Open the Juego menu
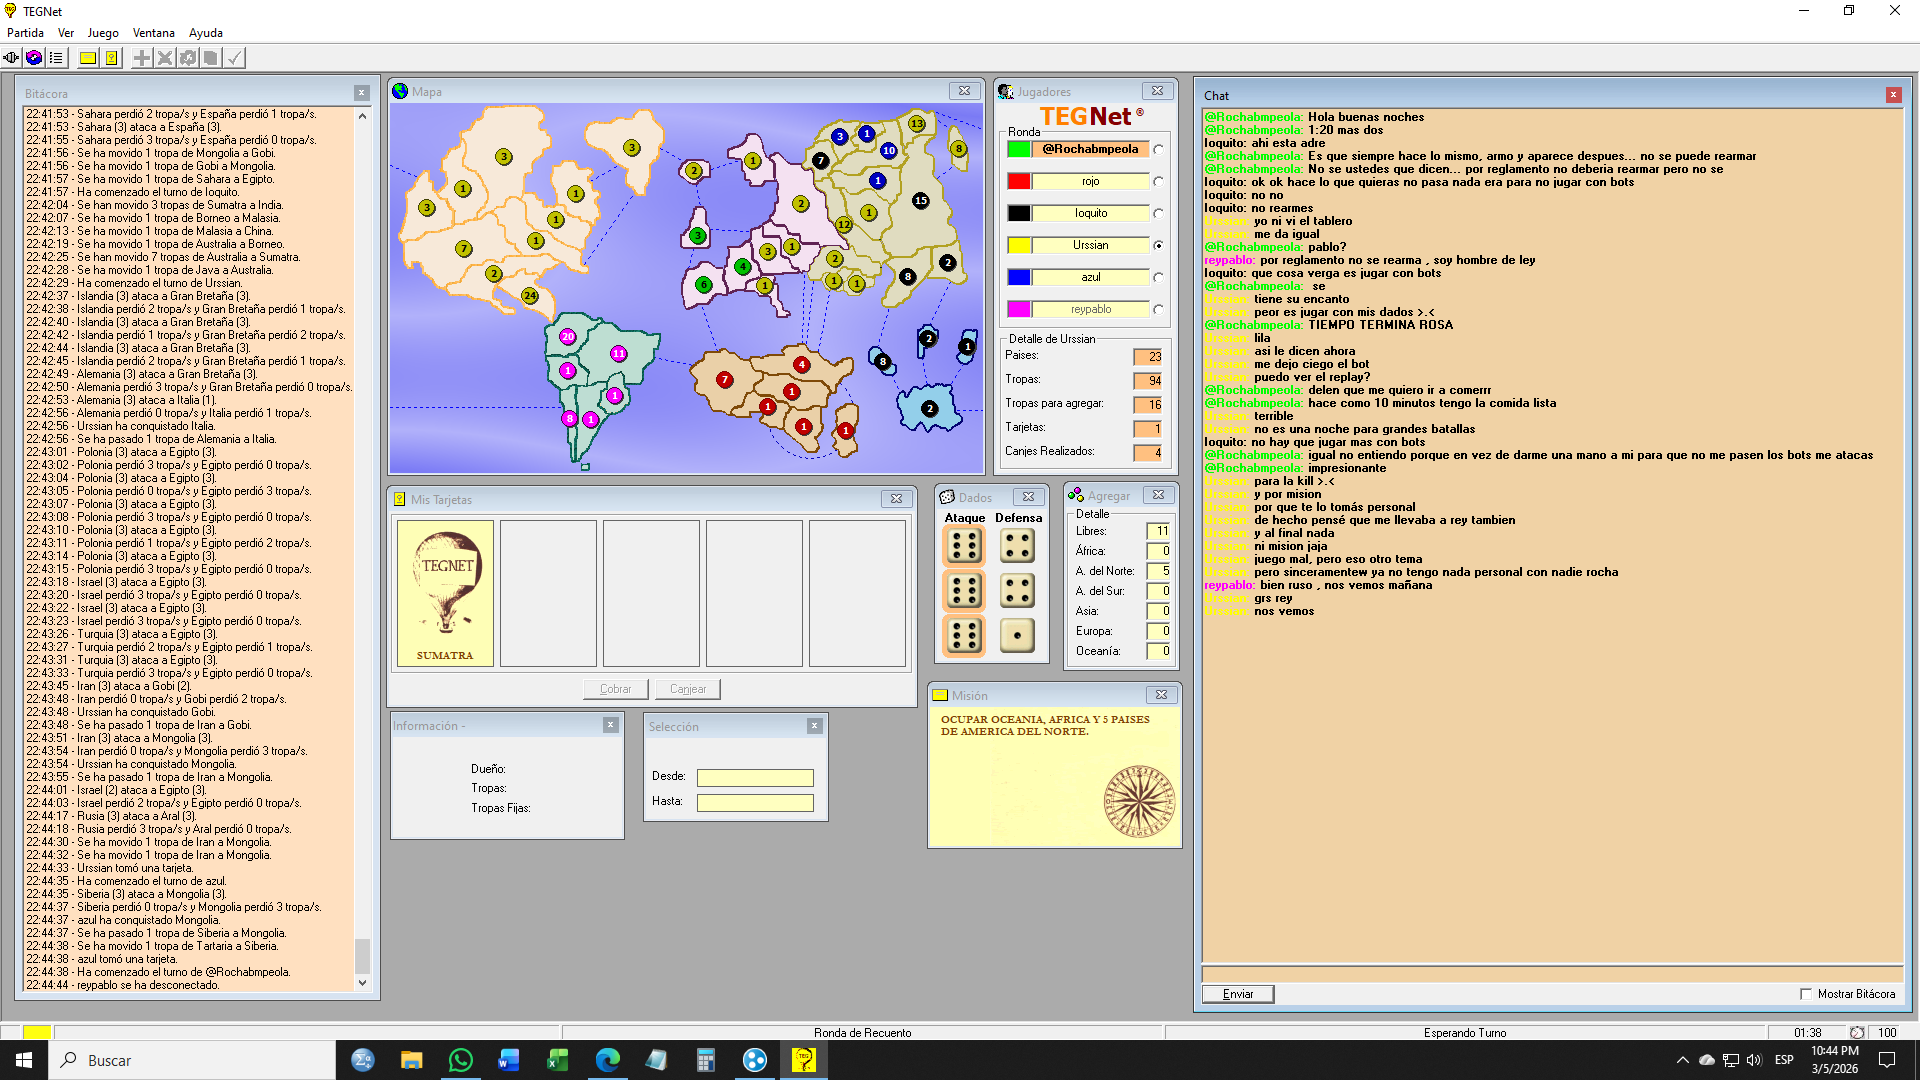Image resolution: width=1920 pixels, height=1080 pixels. click(x=102, y=33)
